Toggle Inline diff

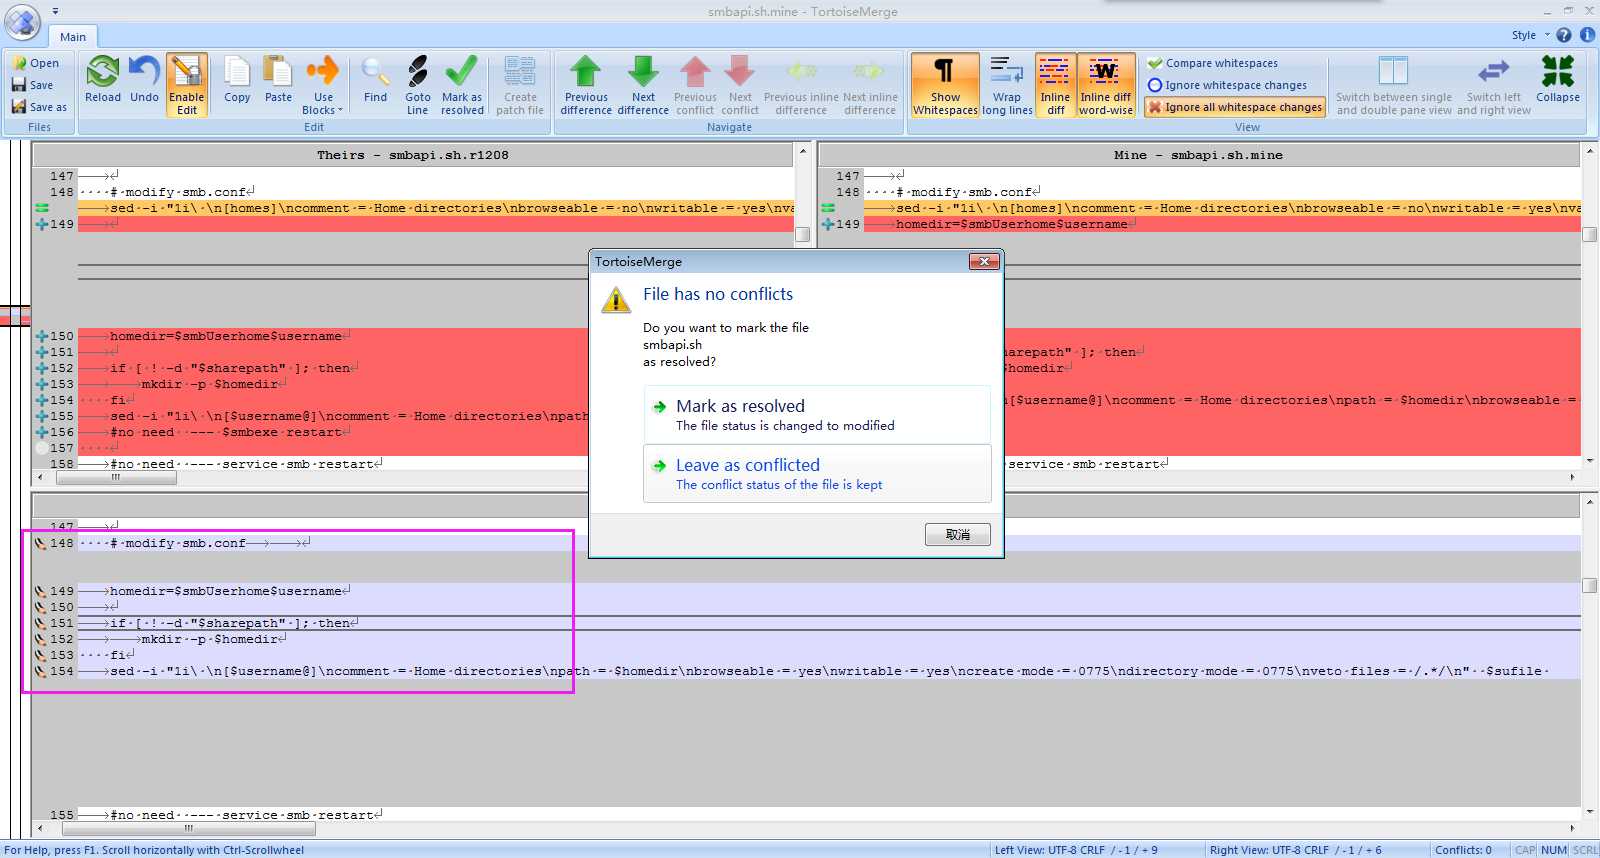pos(1055,85)
